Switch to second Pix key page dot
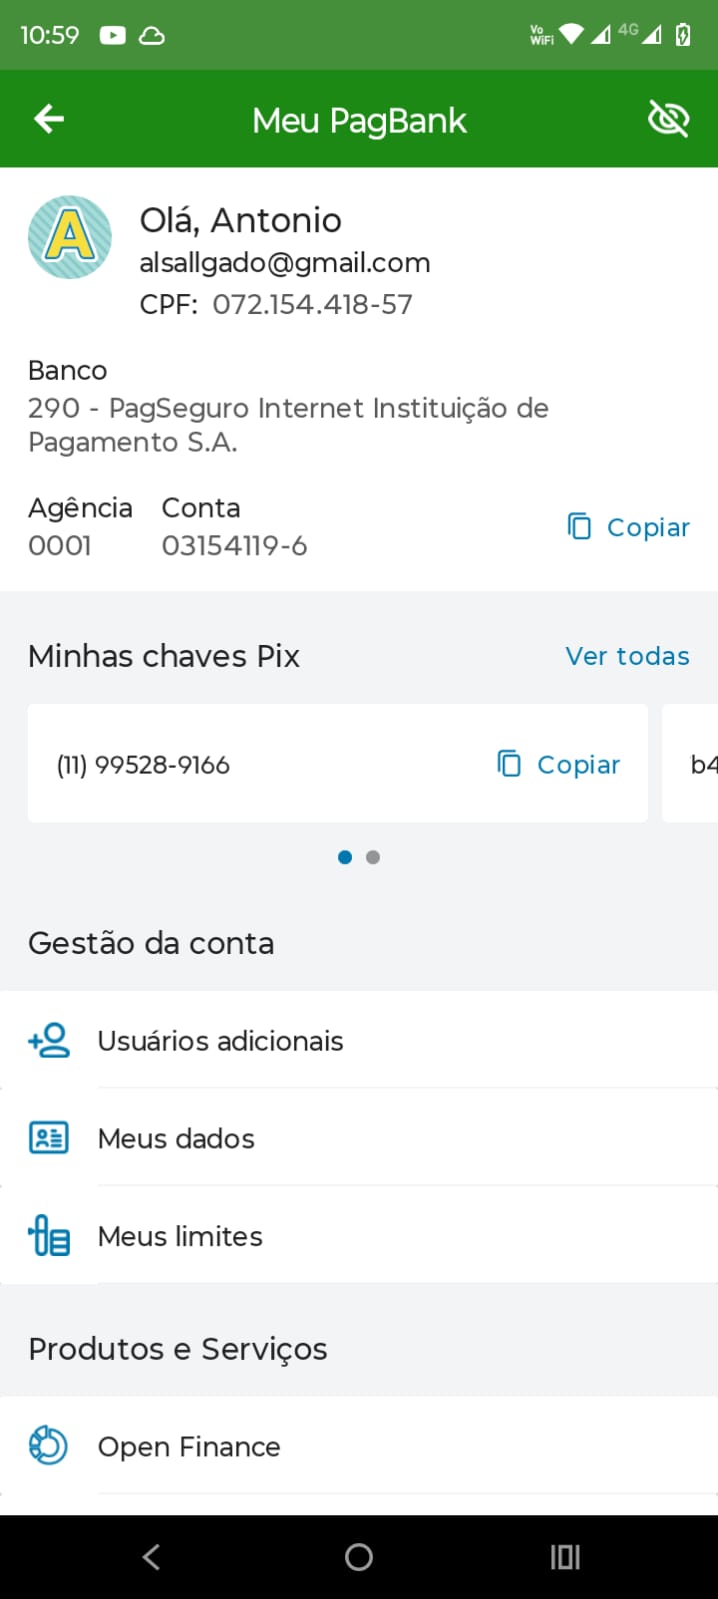 pos(373,857)
